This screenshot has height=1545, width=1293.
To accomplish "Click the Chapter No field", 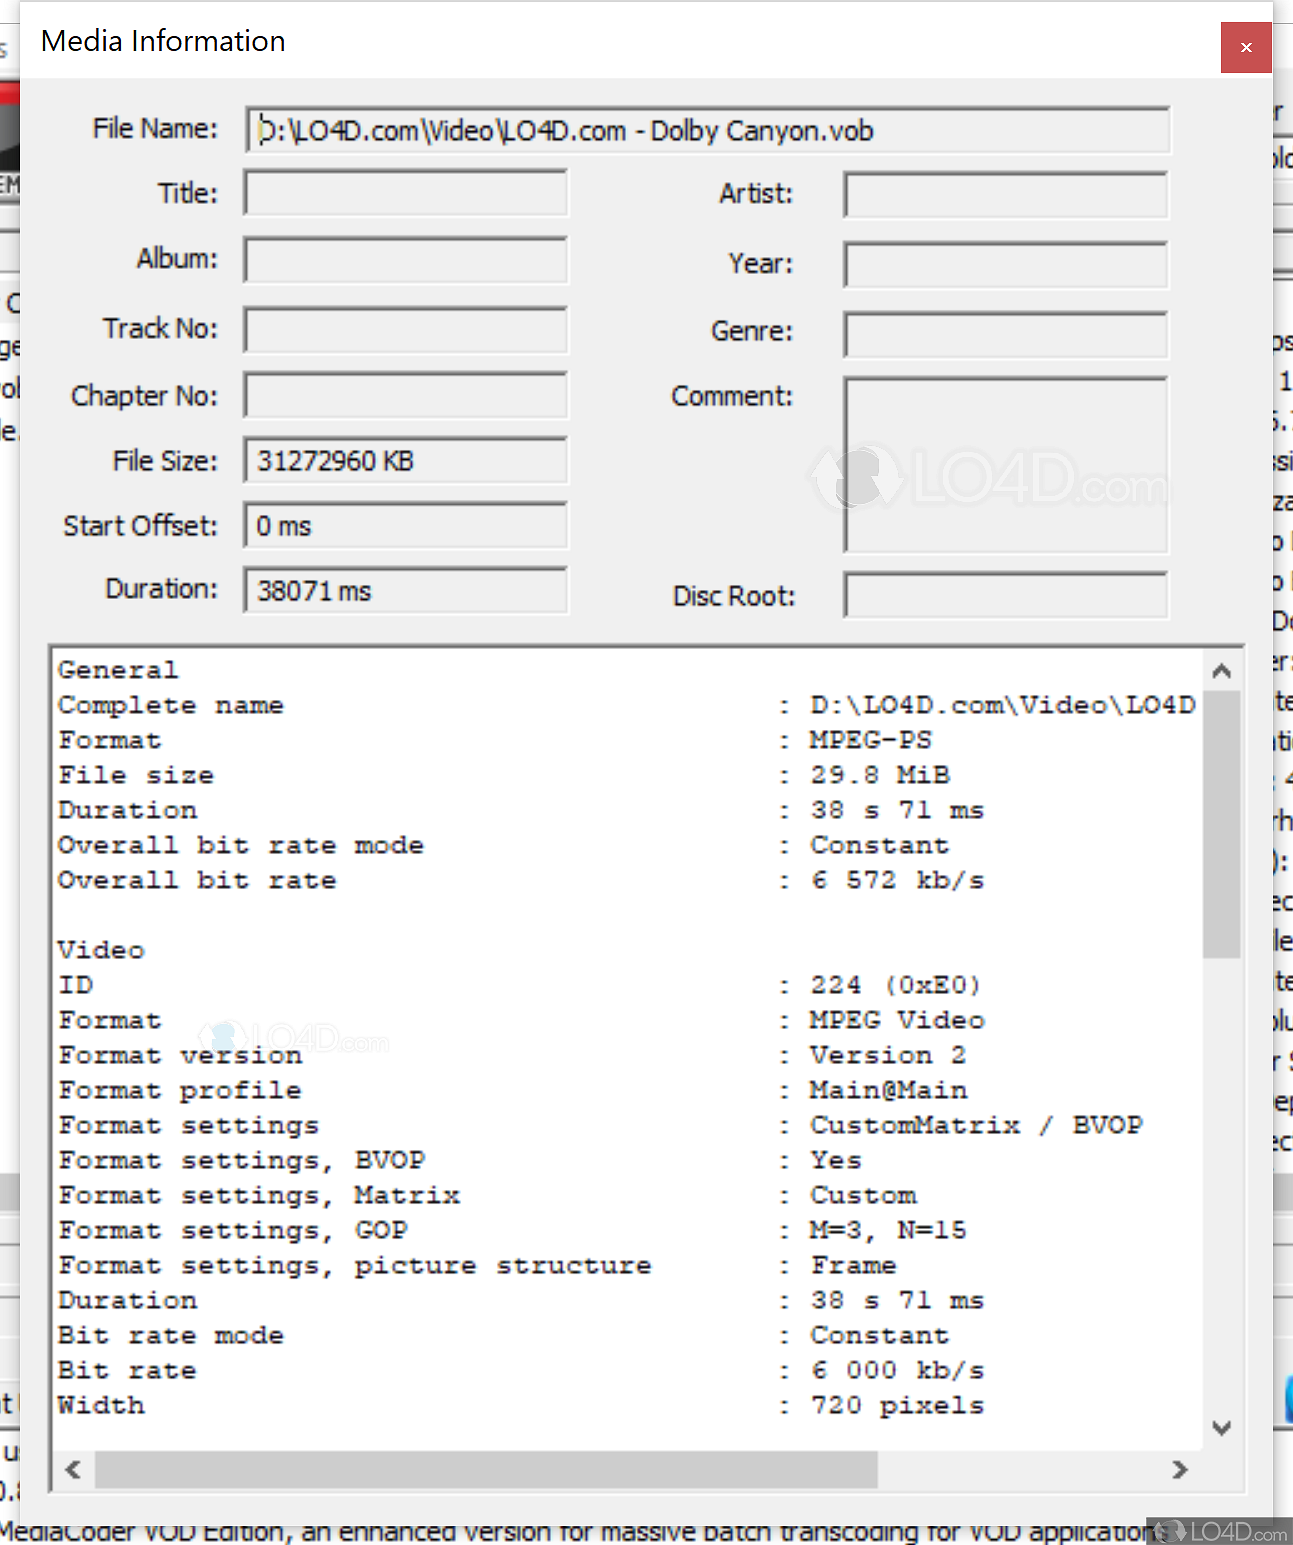I will (405, 396).
